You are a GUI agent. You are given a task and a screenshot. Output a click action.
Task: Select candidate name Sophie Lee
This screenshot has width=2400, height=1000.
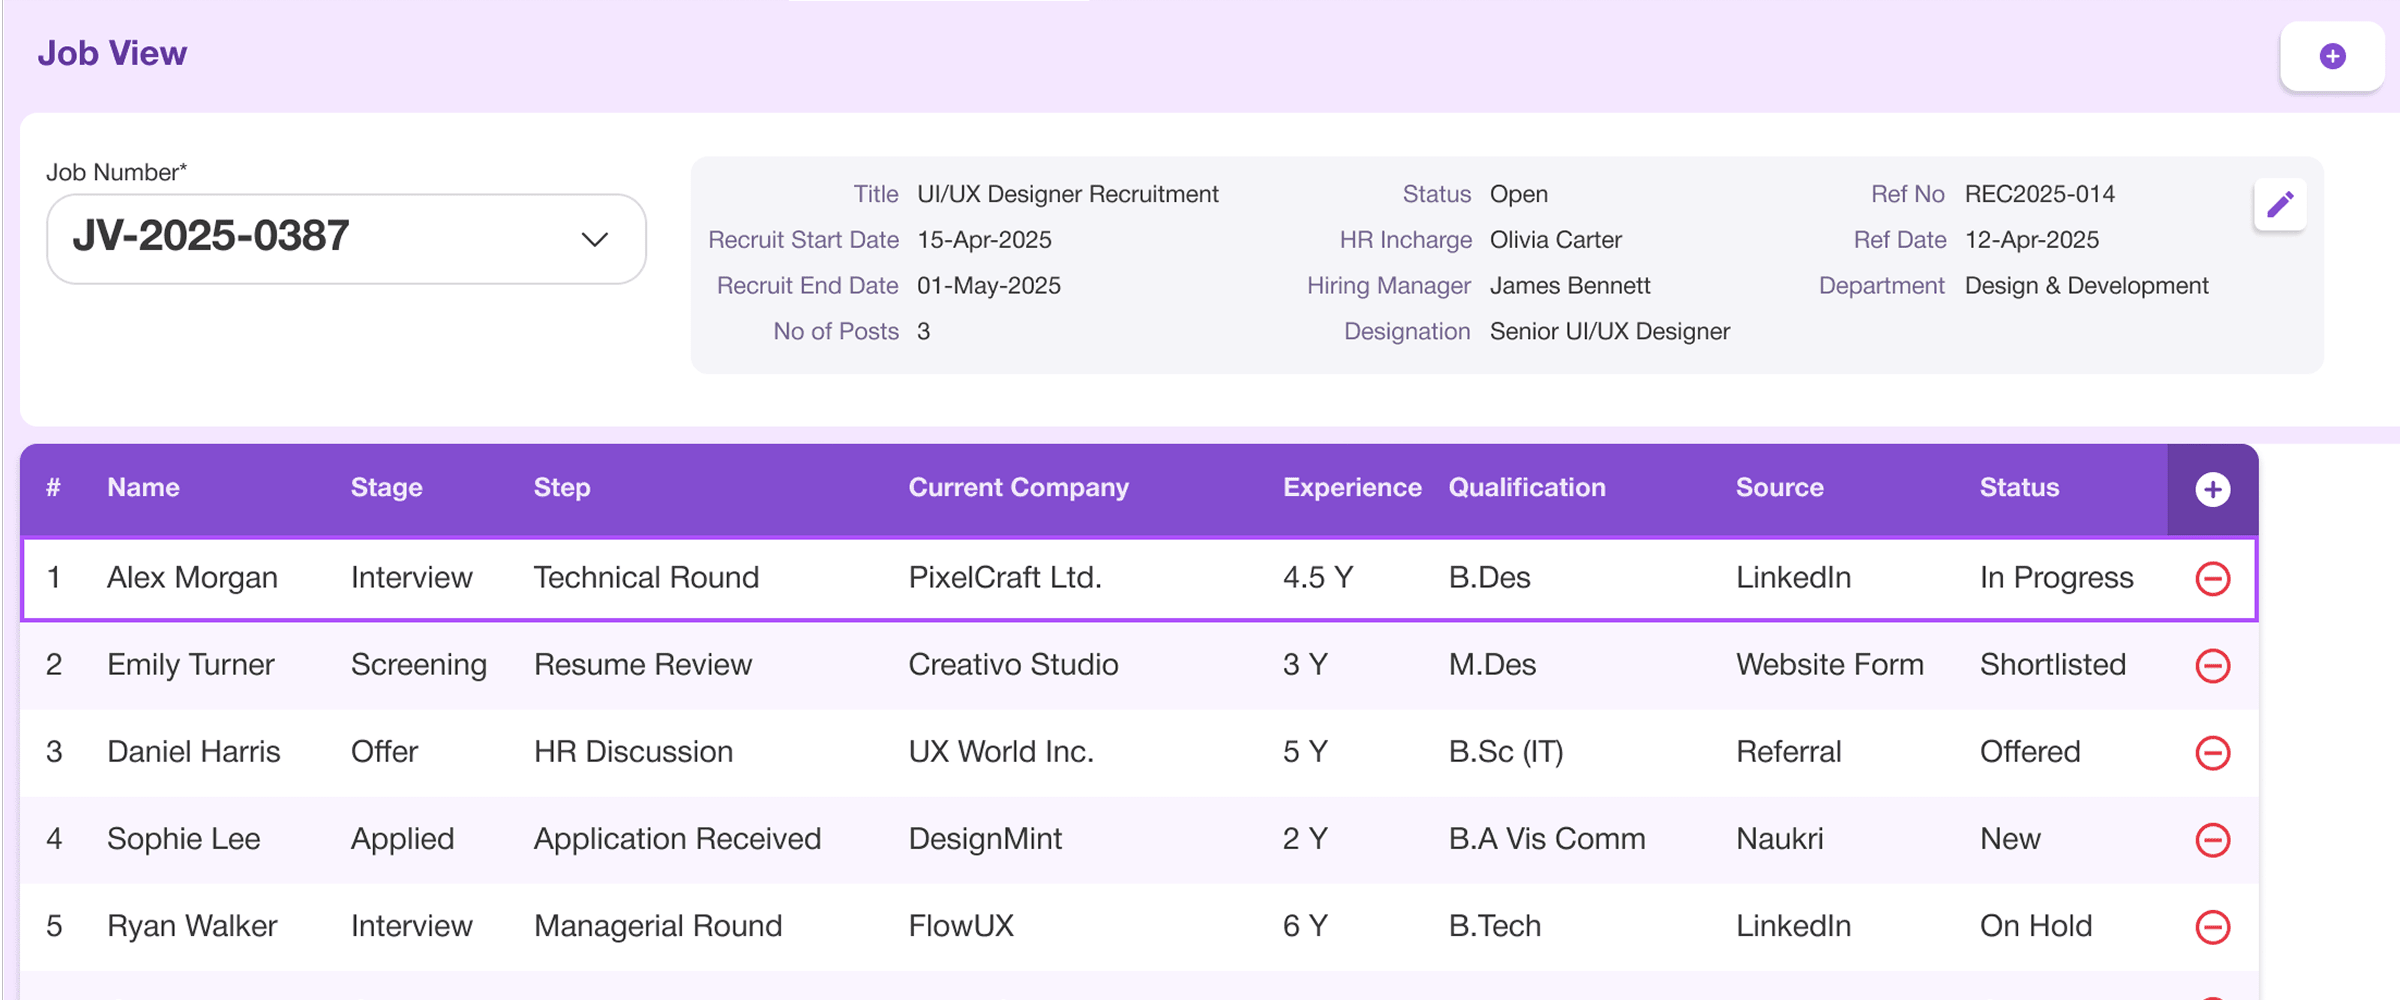(183, 838)
